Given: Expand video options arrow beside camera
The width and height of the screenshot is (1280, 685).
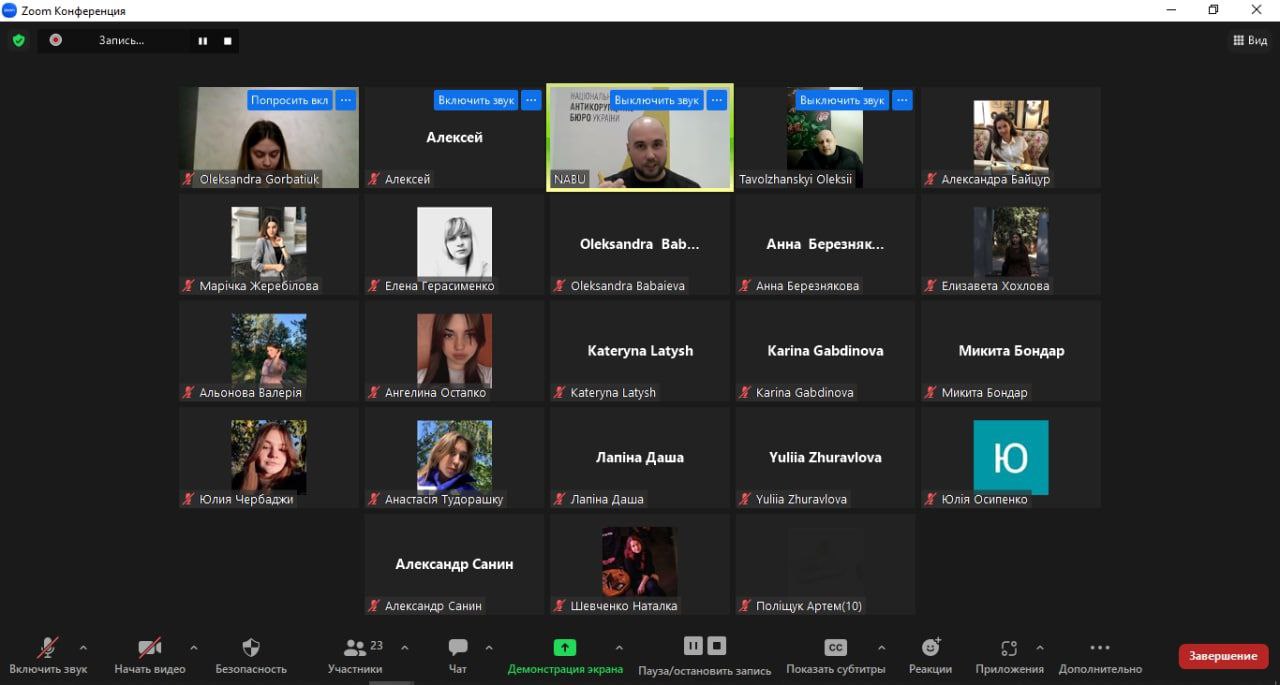Looking at the screenshot, I should click(193, 647).
